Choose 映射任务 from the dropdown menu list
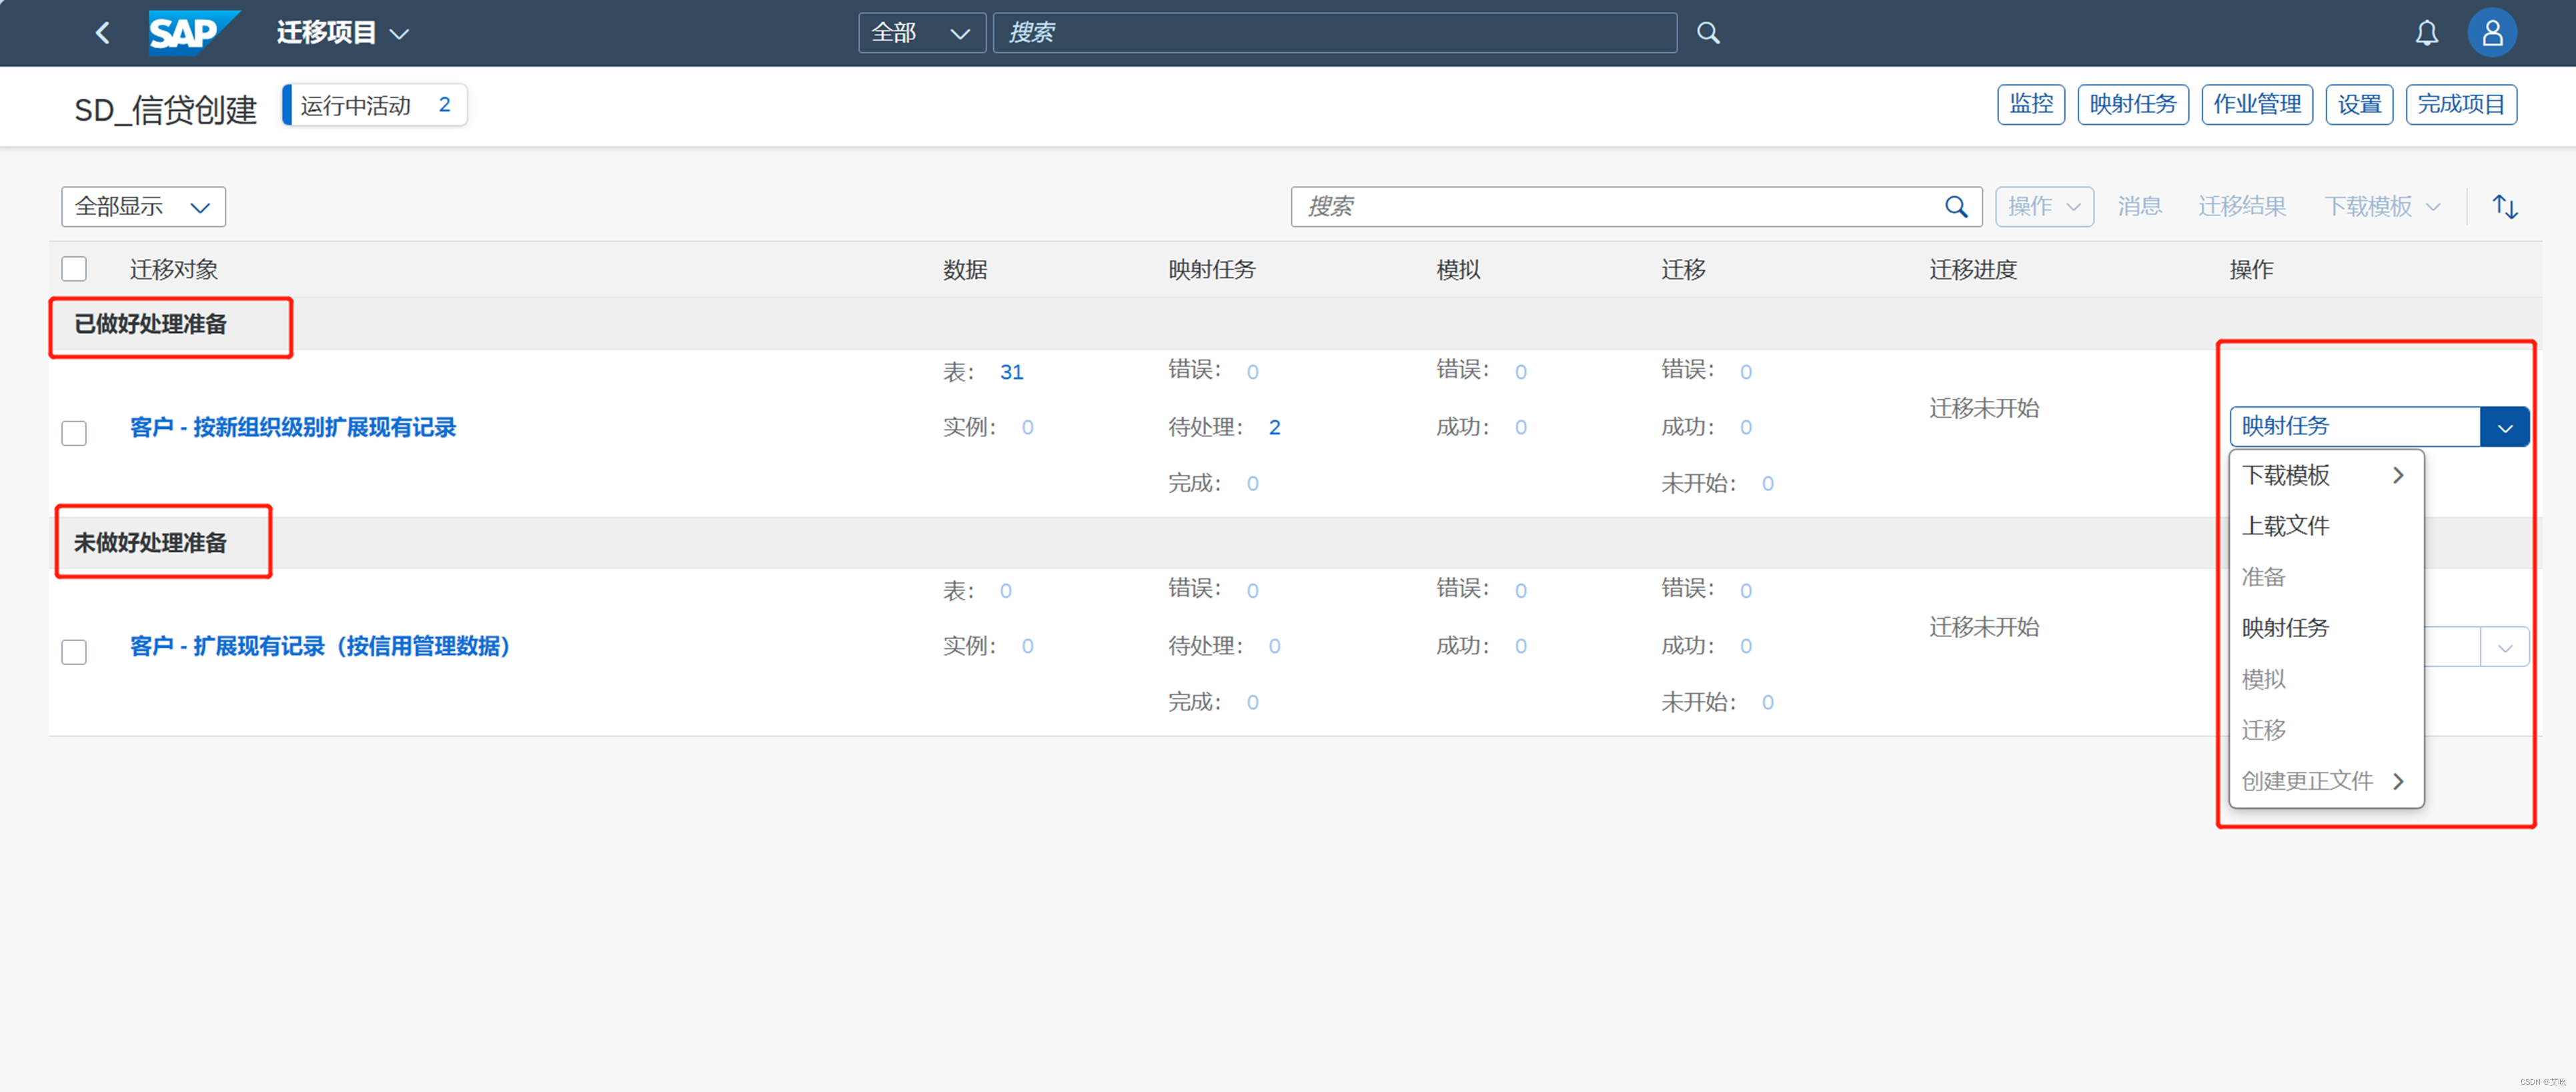 2325,628
